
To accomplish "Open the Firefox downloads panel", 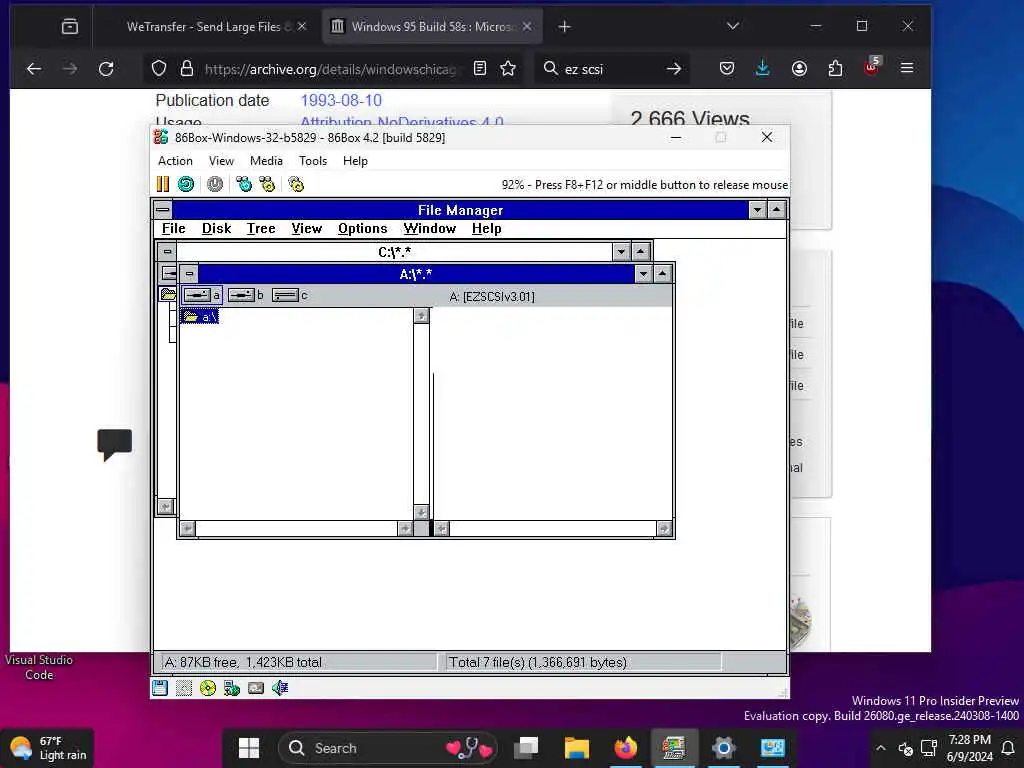I will (762, 69).
